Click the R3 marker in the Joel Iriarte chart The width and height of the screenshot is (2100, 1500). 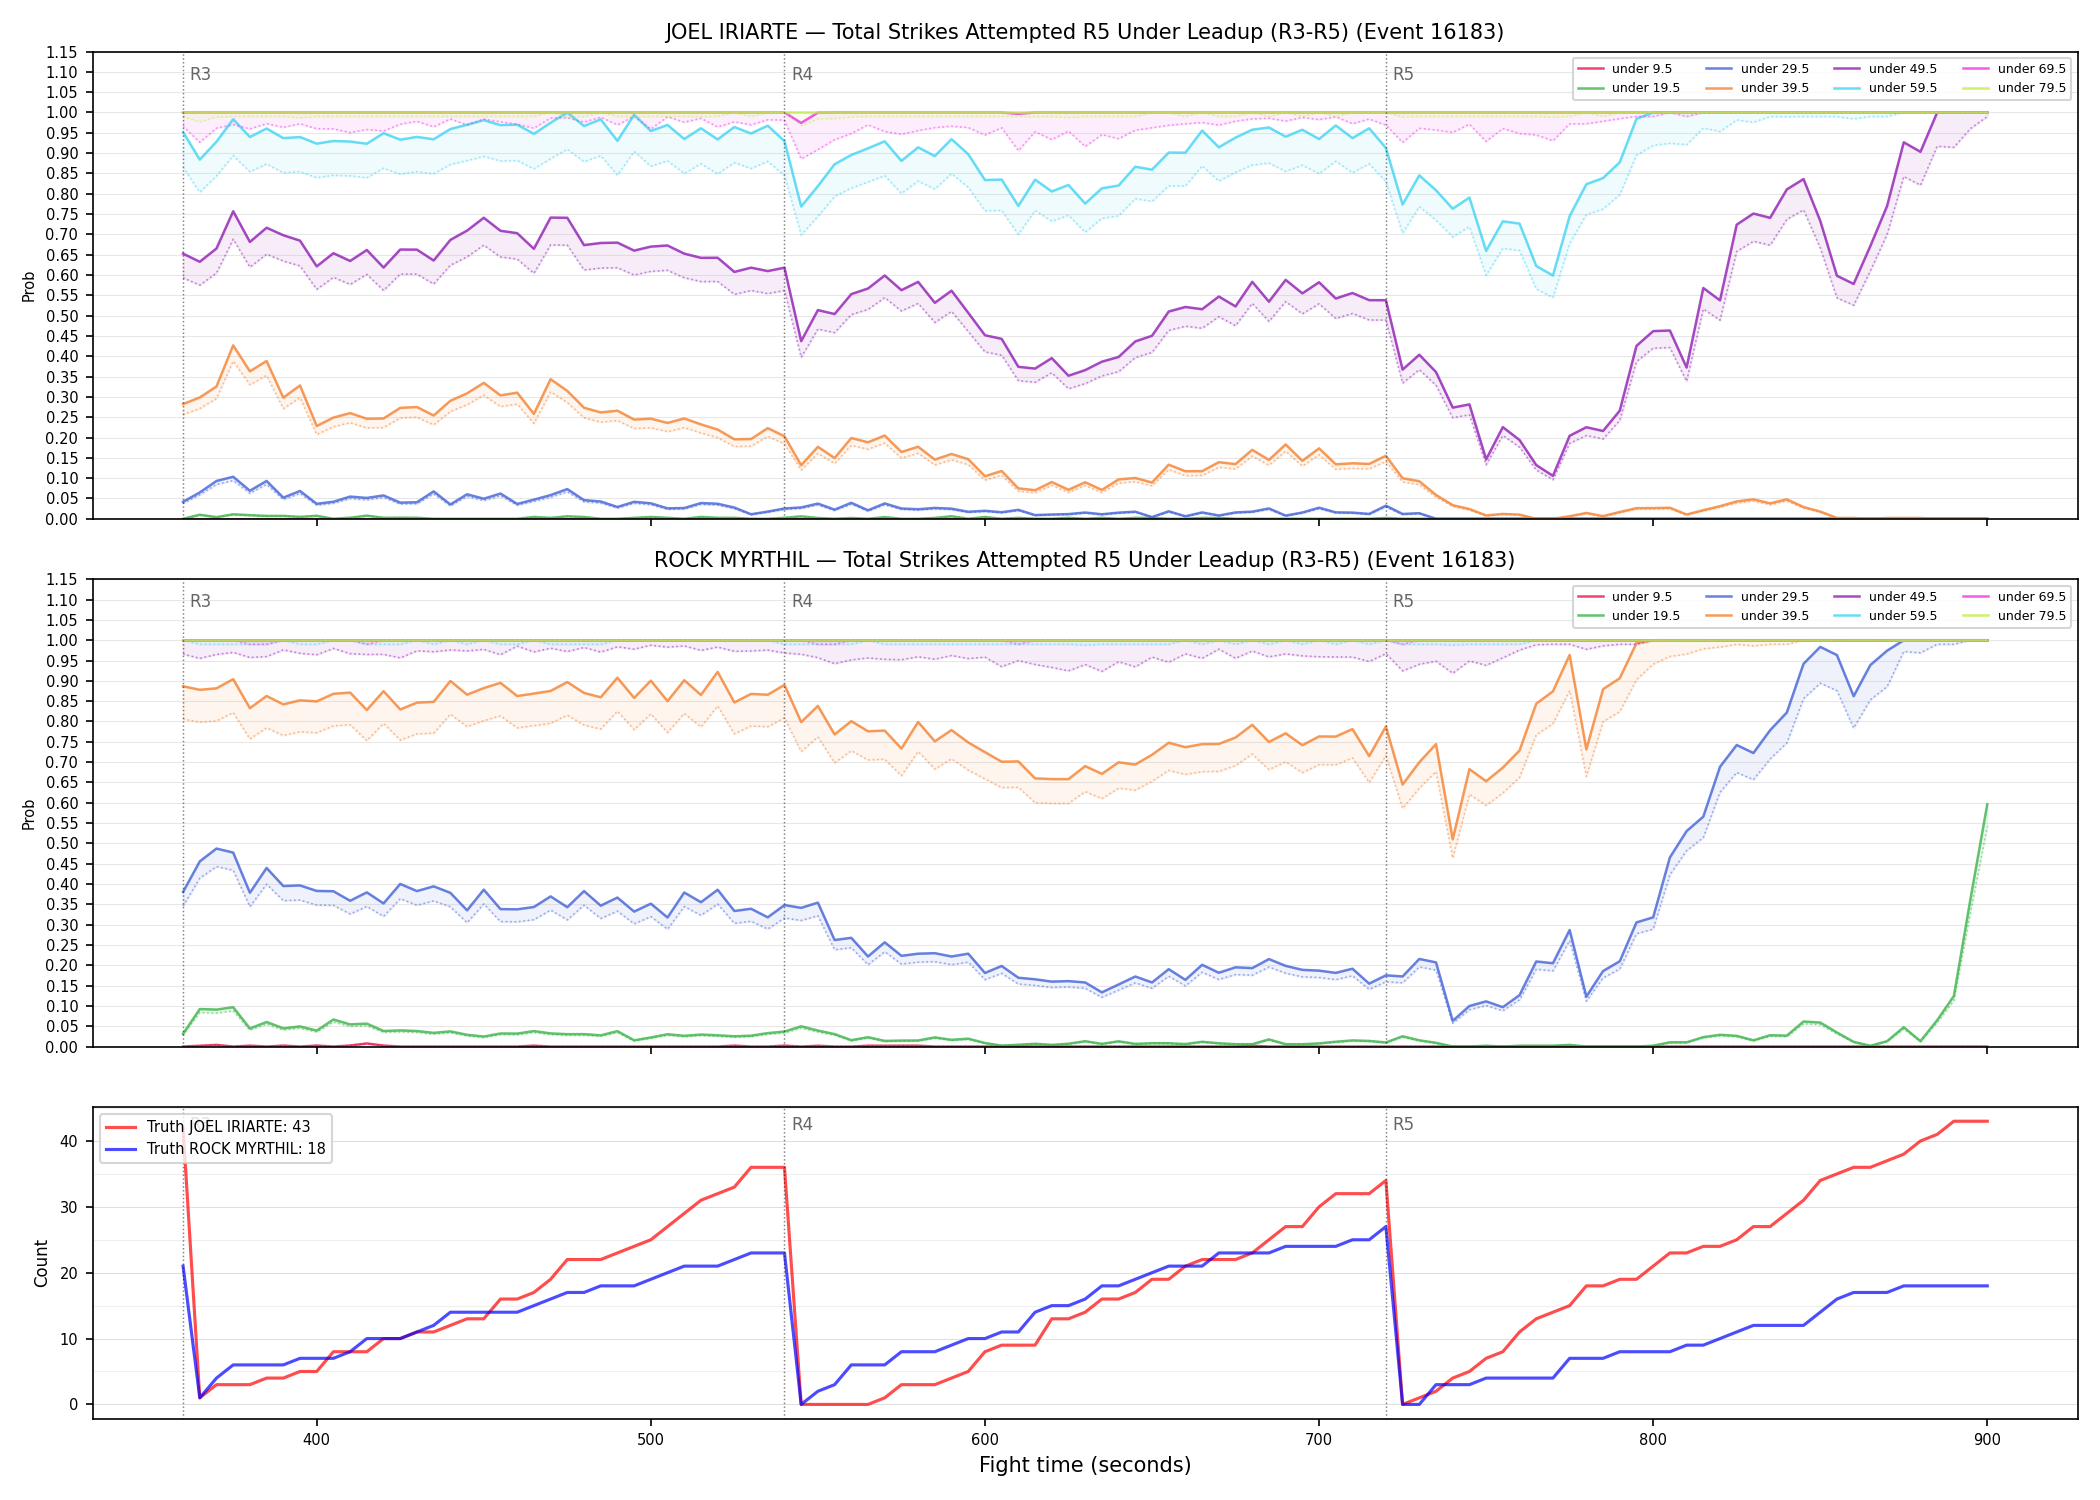(200, 74)
